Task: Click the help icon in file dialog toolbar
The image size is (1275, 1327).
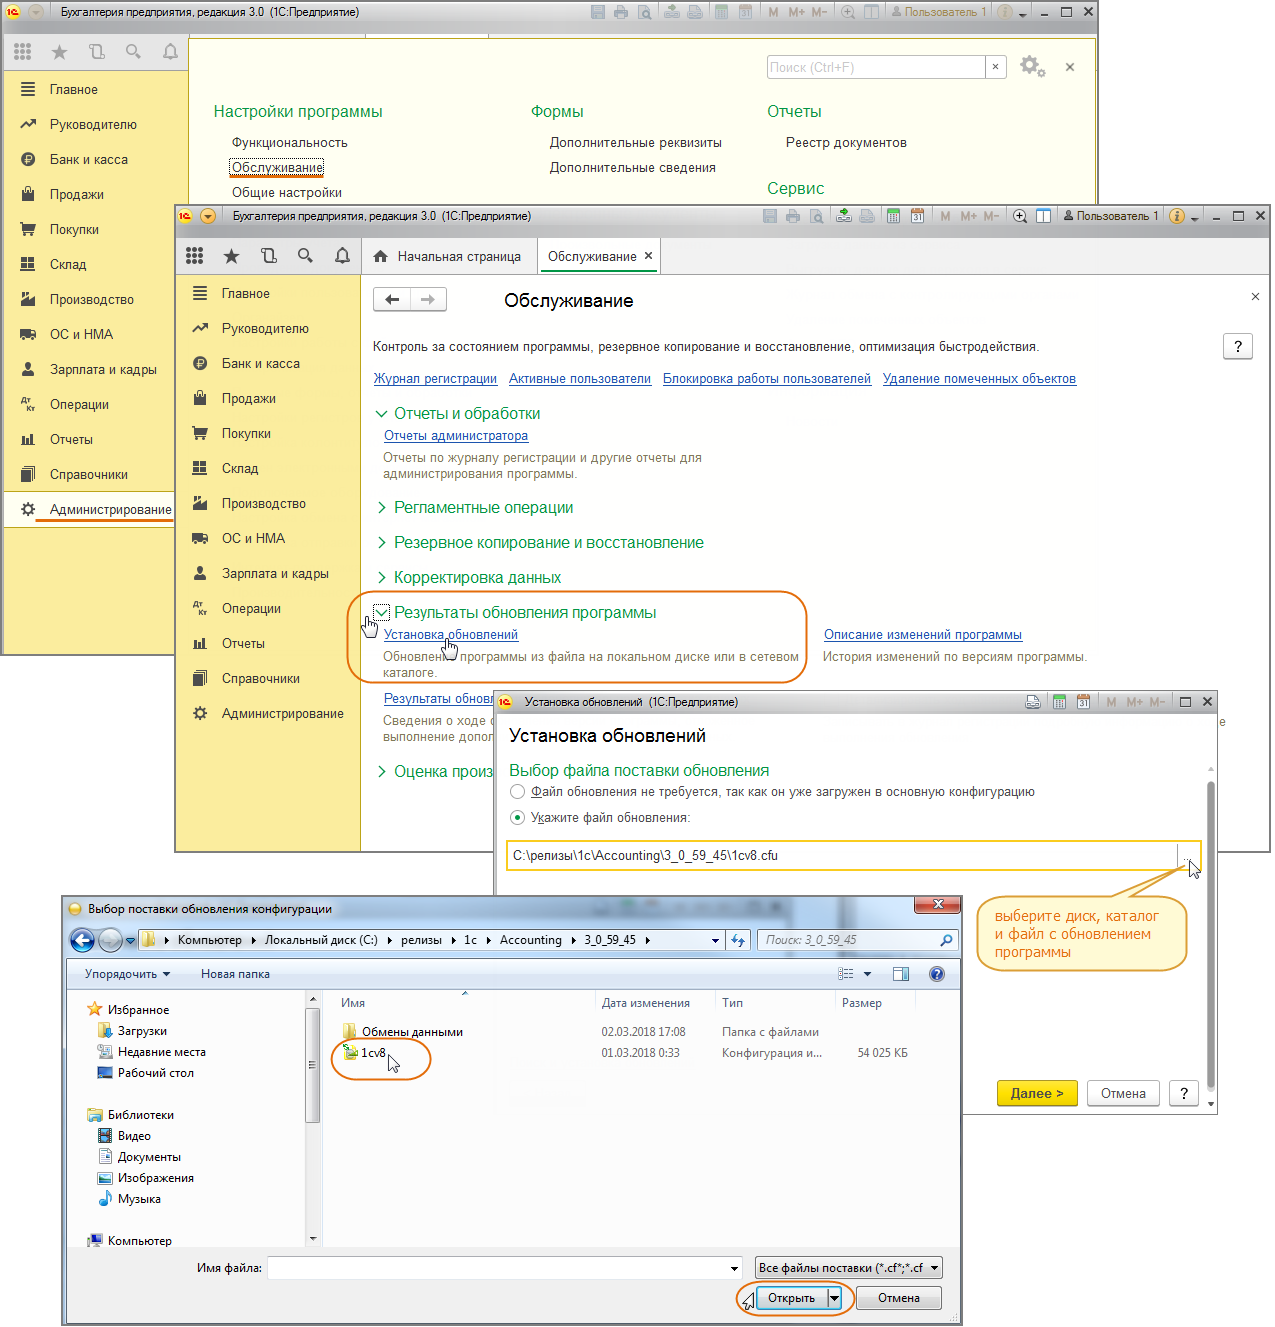Action: [x=936, y=974]
